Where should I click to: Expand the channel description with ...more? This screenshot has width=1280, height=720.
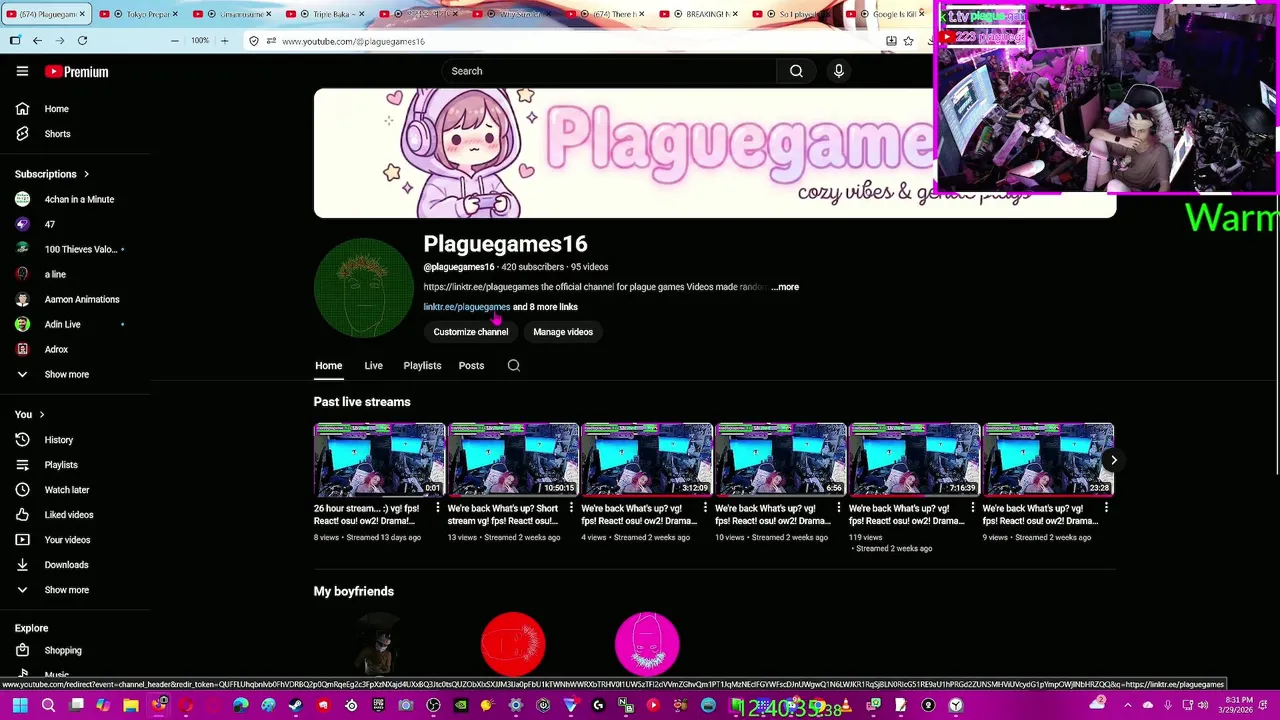pos(785,287)
